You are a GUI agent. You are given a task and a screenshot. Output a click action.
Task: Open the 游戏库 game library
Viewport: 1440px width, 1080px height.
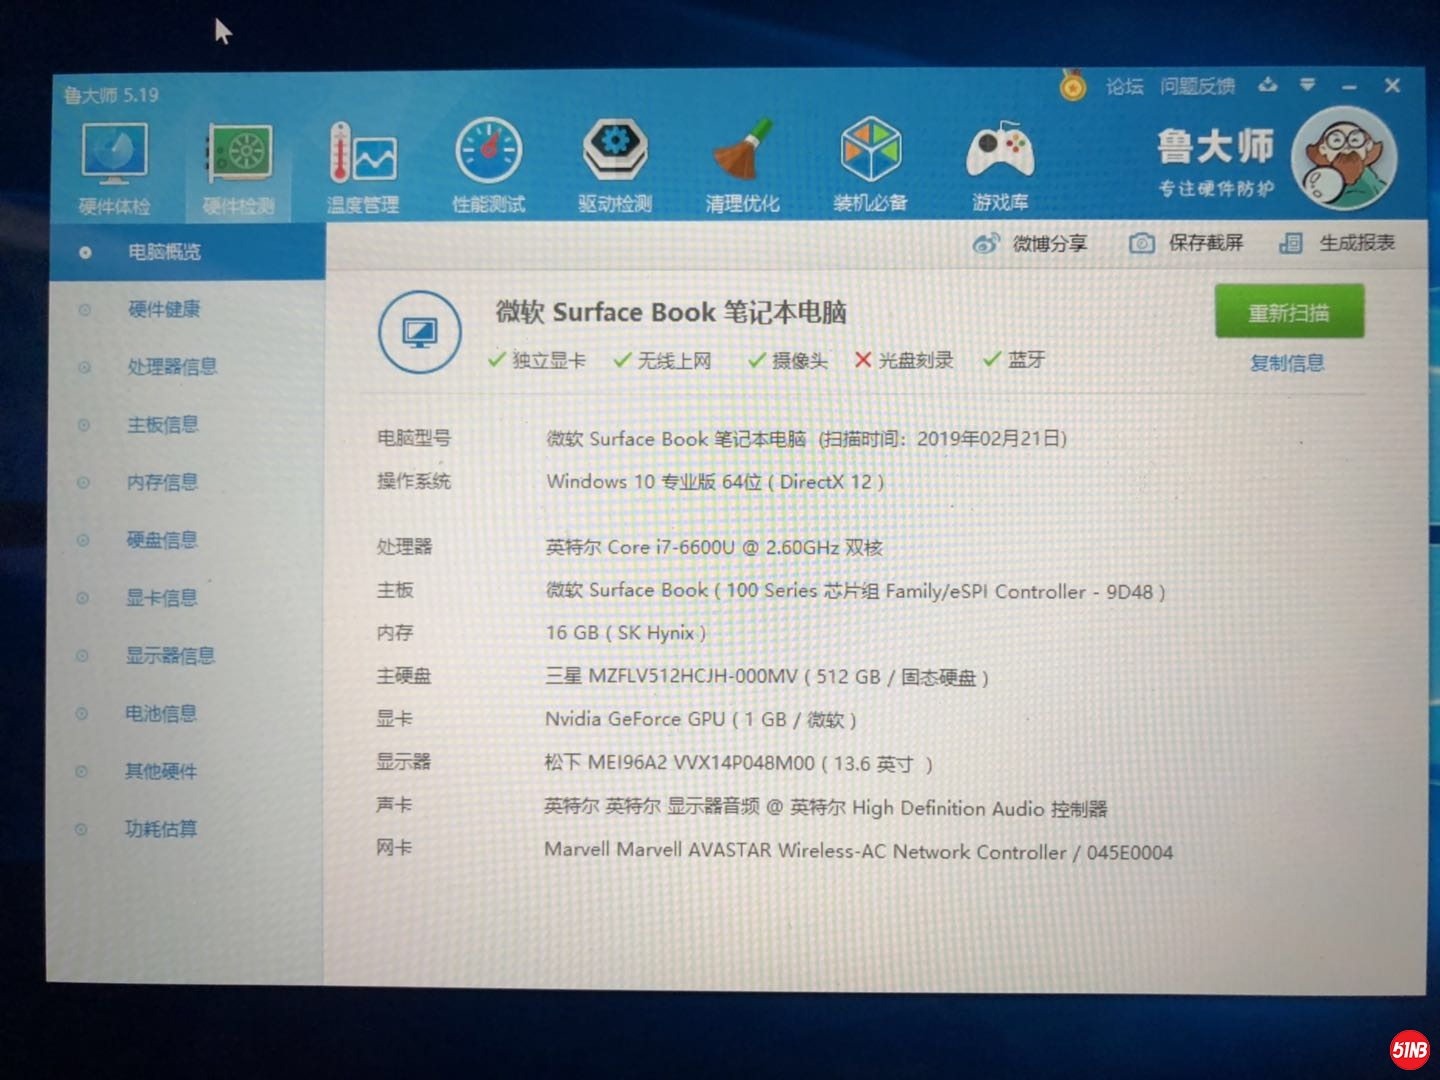click(x=1000, y=167)
